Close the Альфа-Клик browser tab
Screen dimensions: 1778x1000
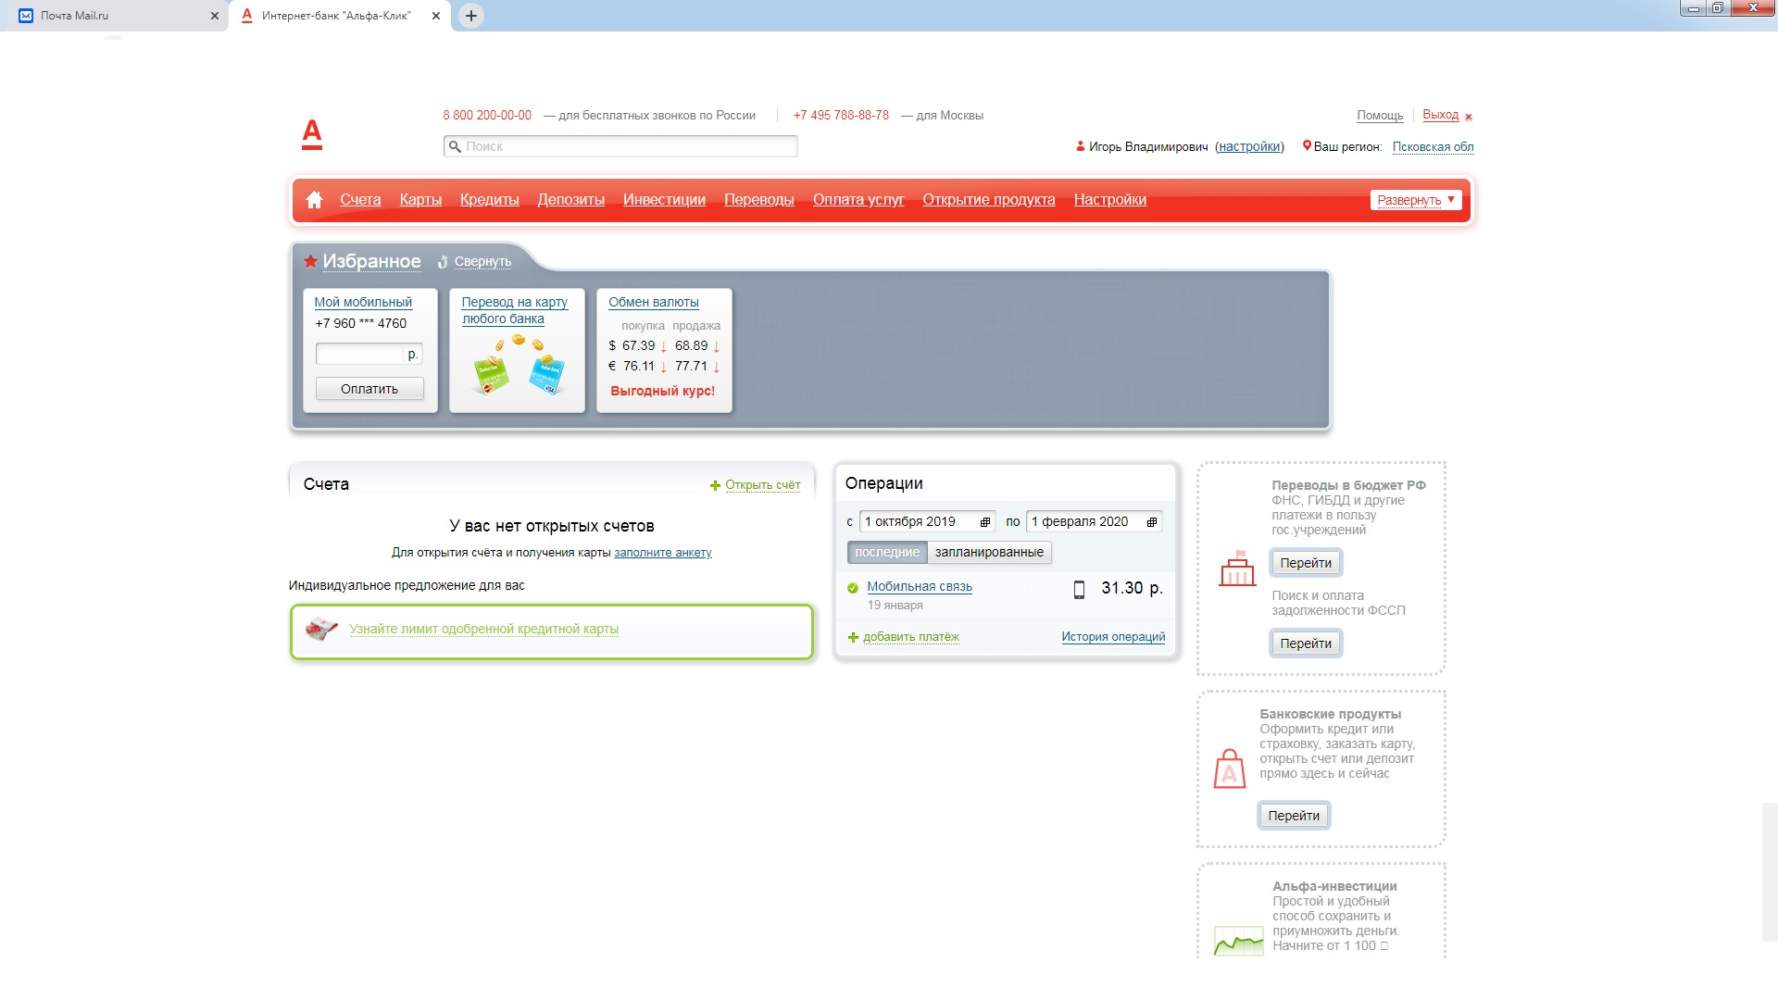pyautogui.click(x=435, y=16)
